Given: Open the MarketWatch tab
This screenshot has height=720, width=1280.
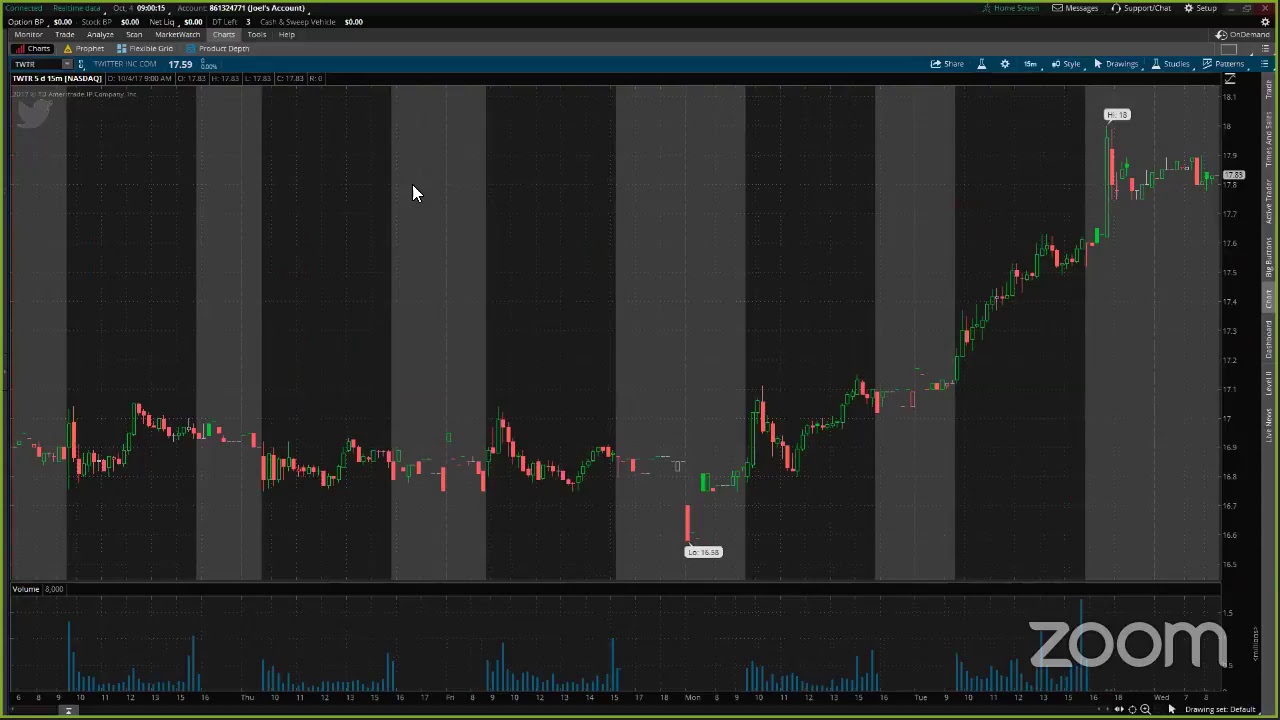Looking at the screenshot, I should (177, 34).
